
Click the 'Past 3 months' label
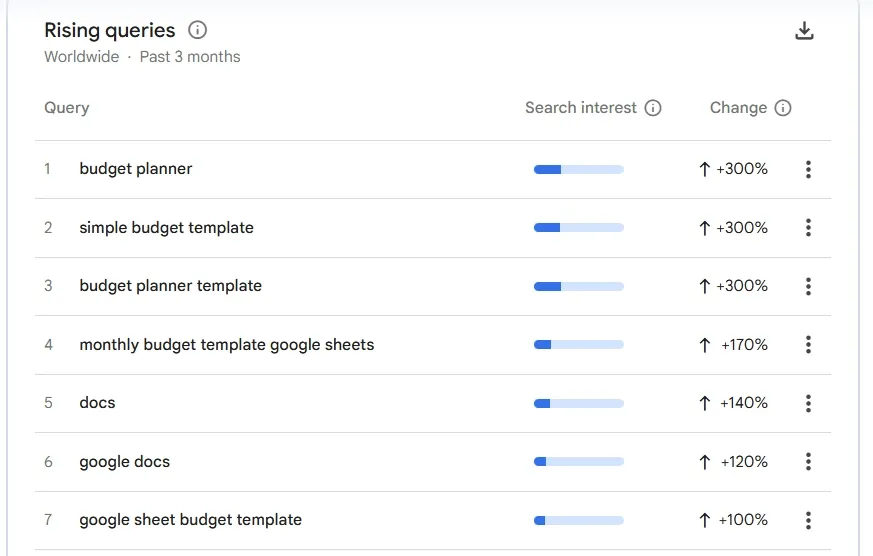tap(190, 57)
